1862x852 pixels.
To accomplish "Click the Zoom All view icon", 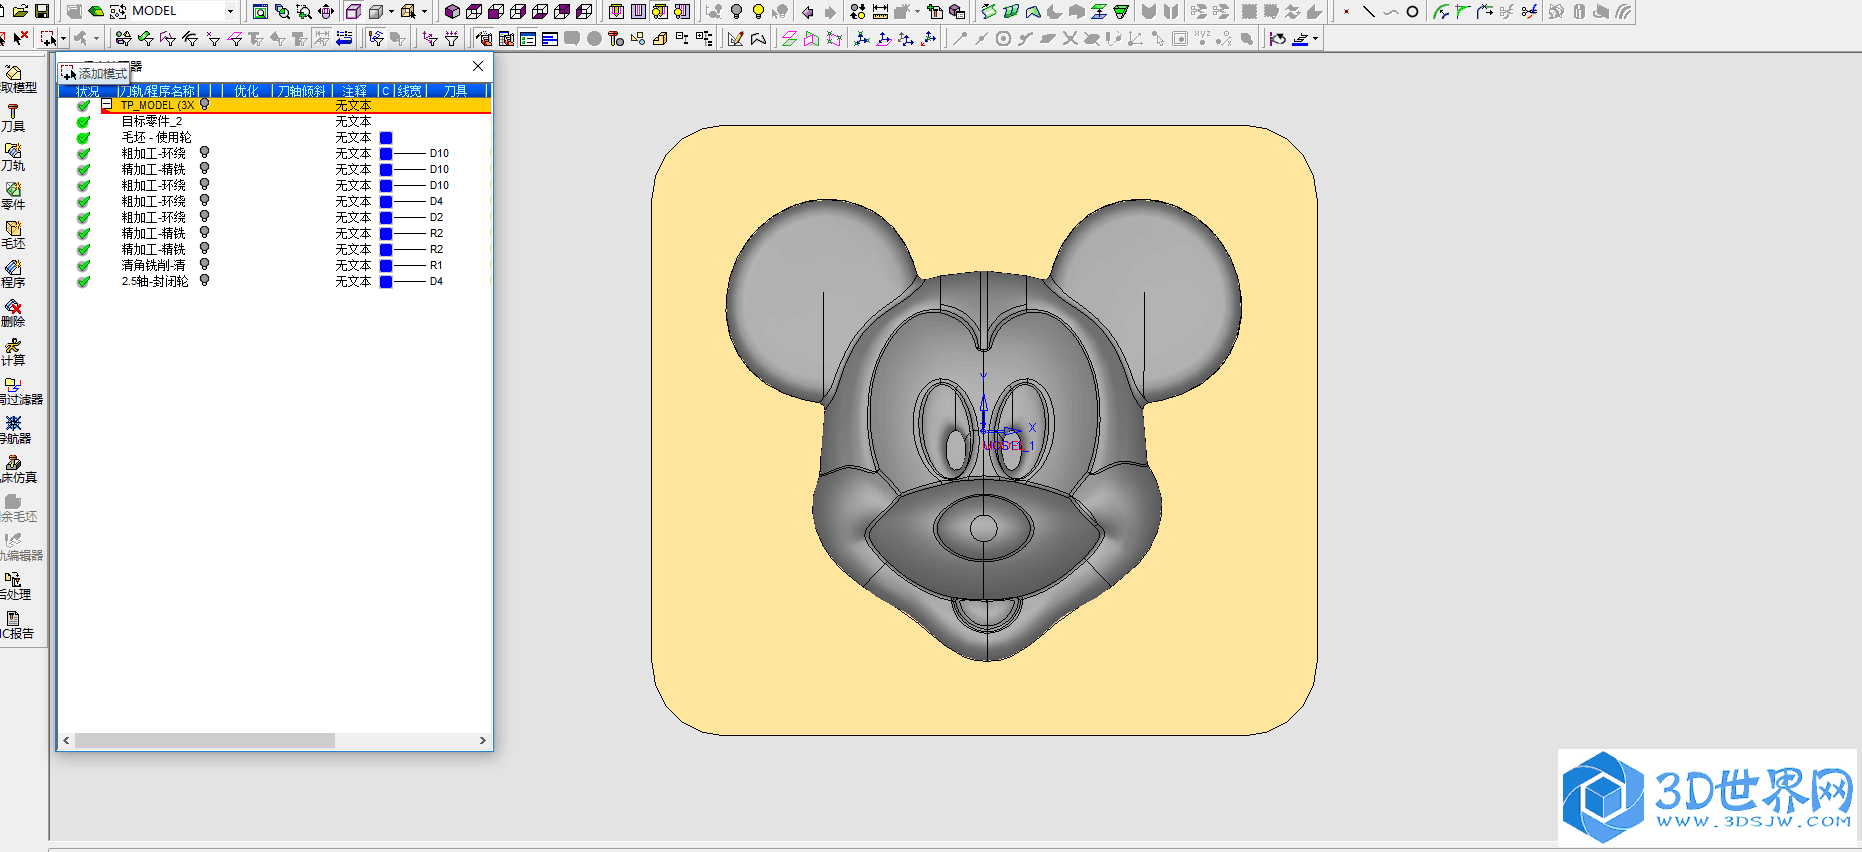I will point(260,11).
